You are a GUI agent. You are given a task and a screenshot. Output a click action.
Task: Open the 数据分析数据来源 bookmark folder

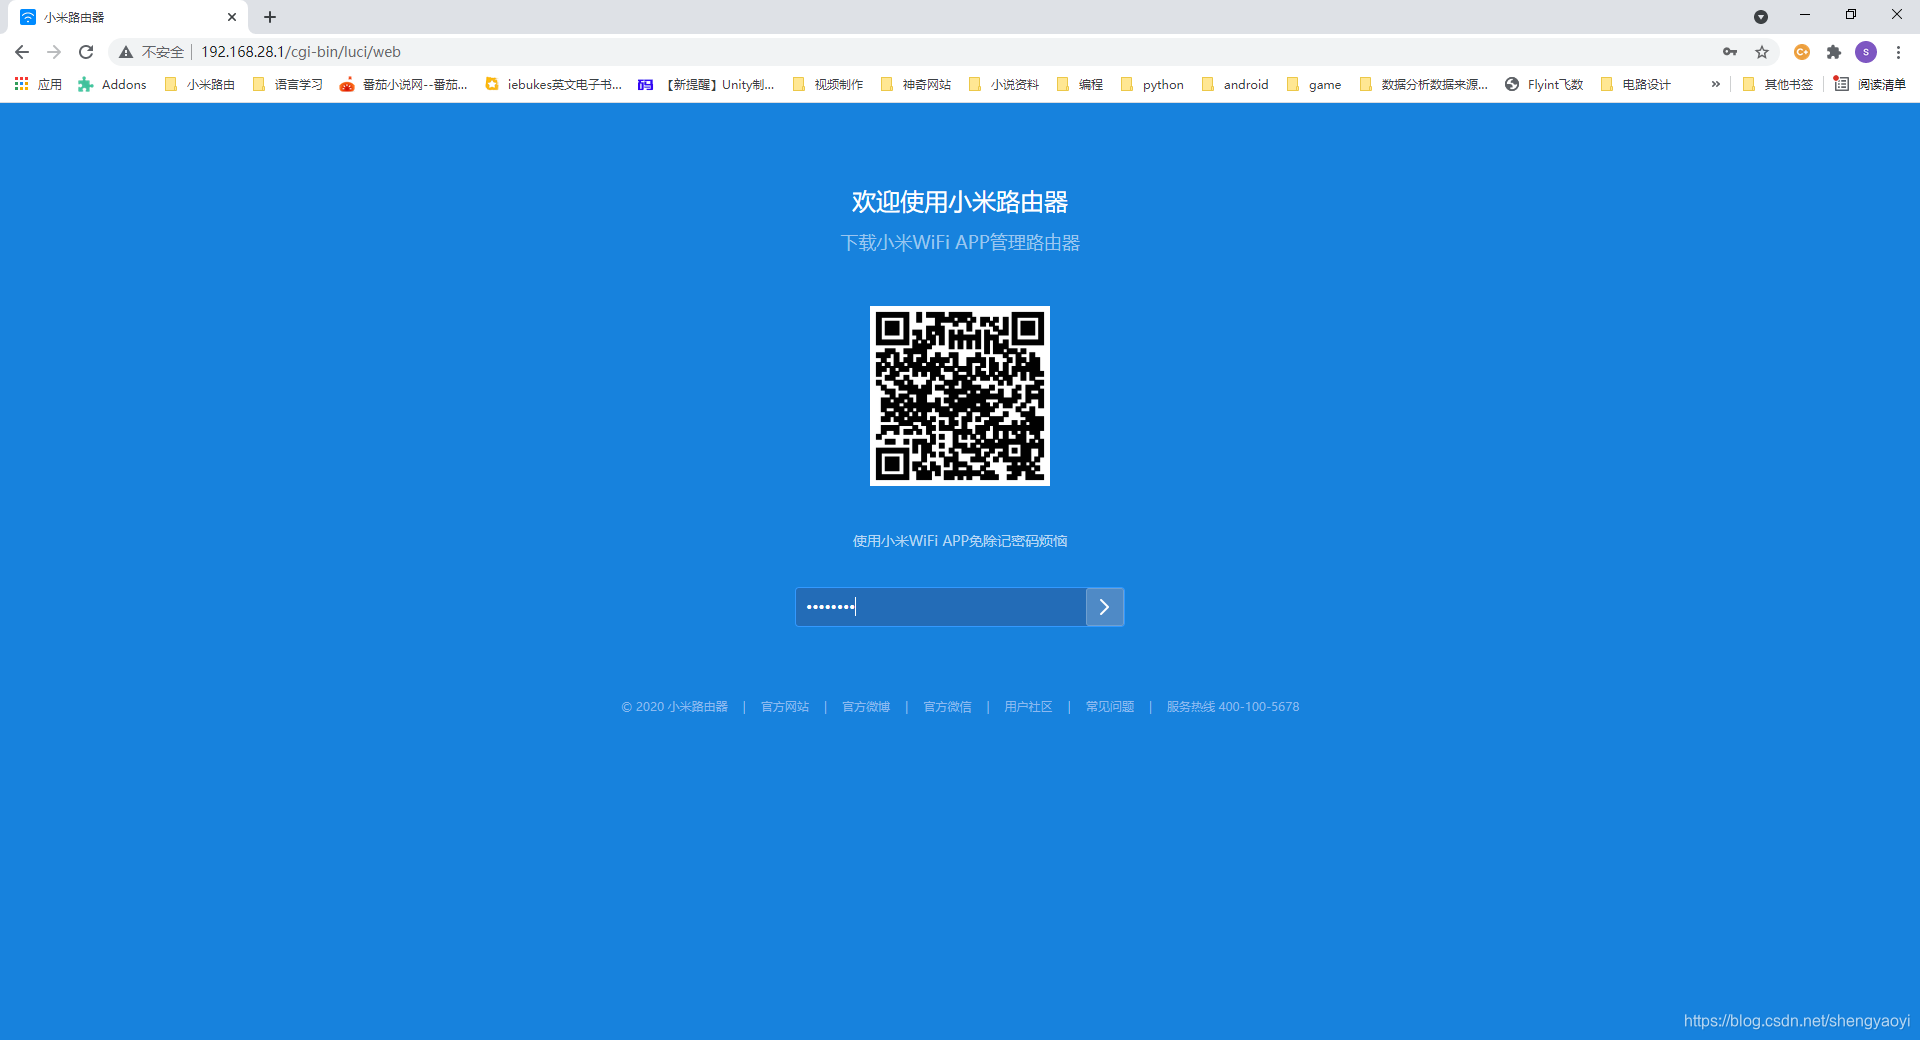[x=1424, y=84]
